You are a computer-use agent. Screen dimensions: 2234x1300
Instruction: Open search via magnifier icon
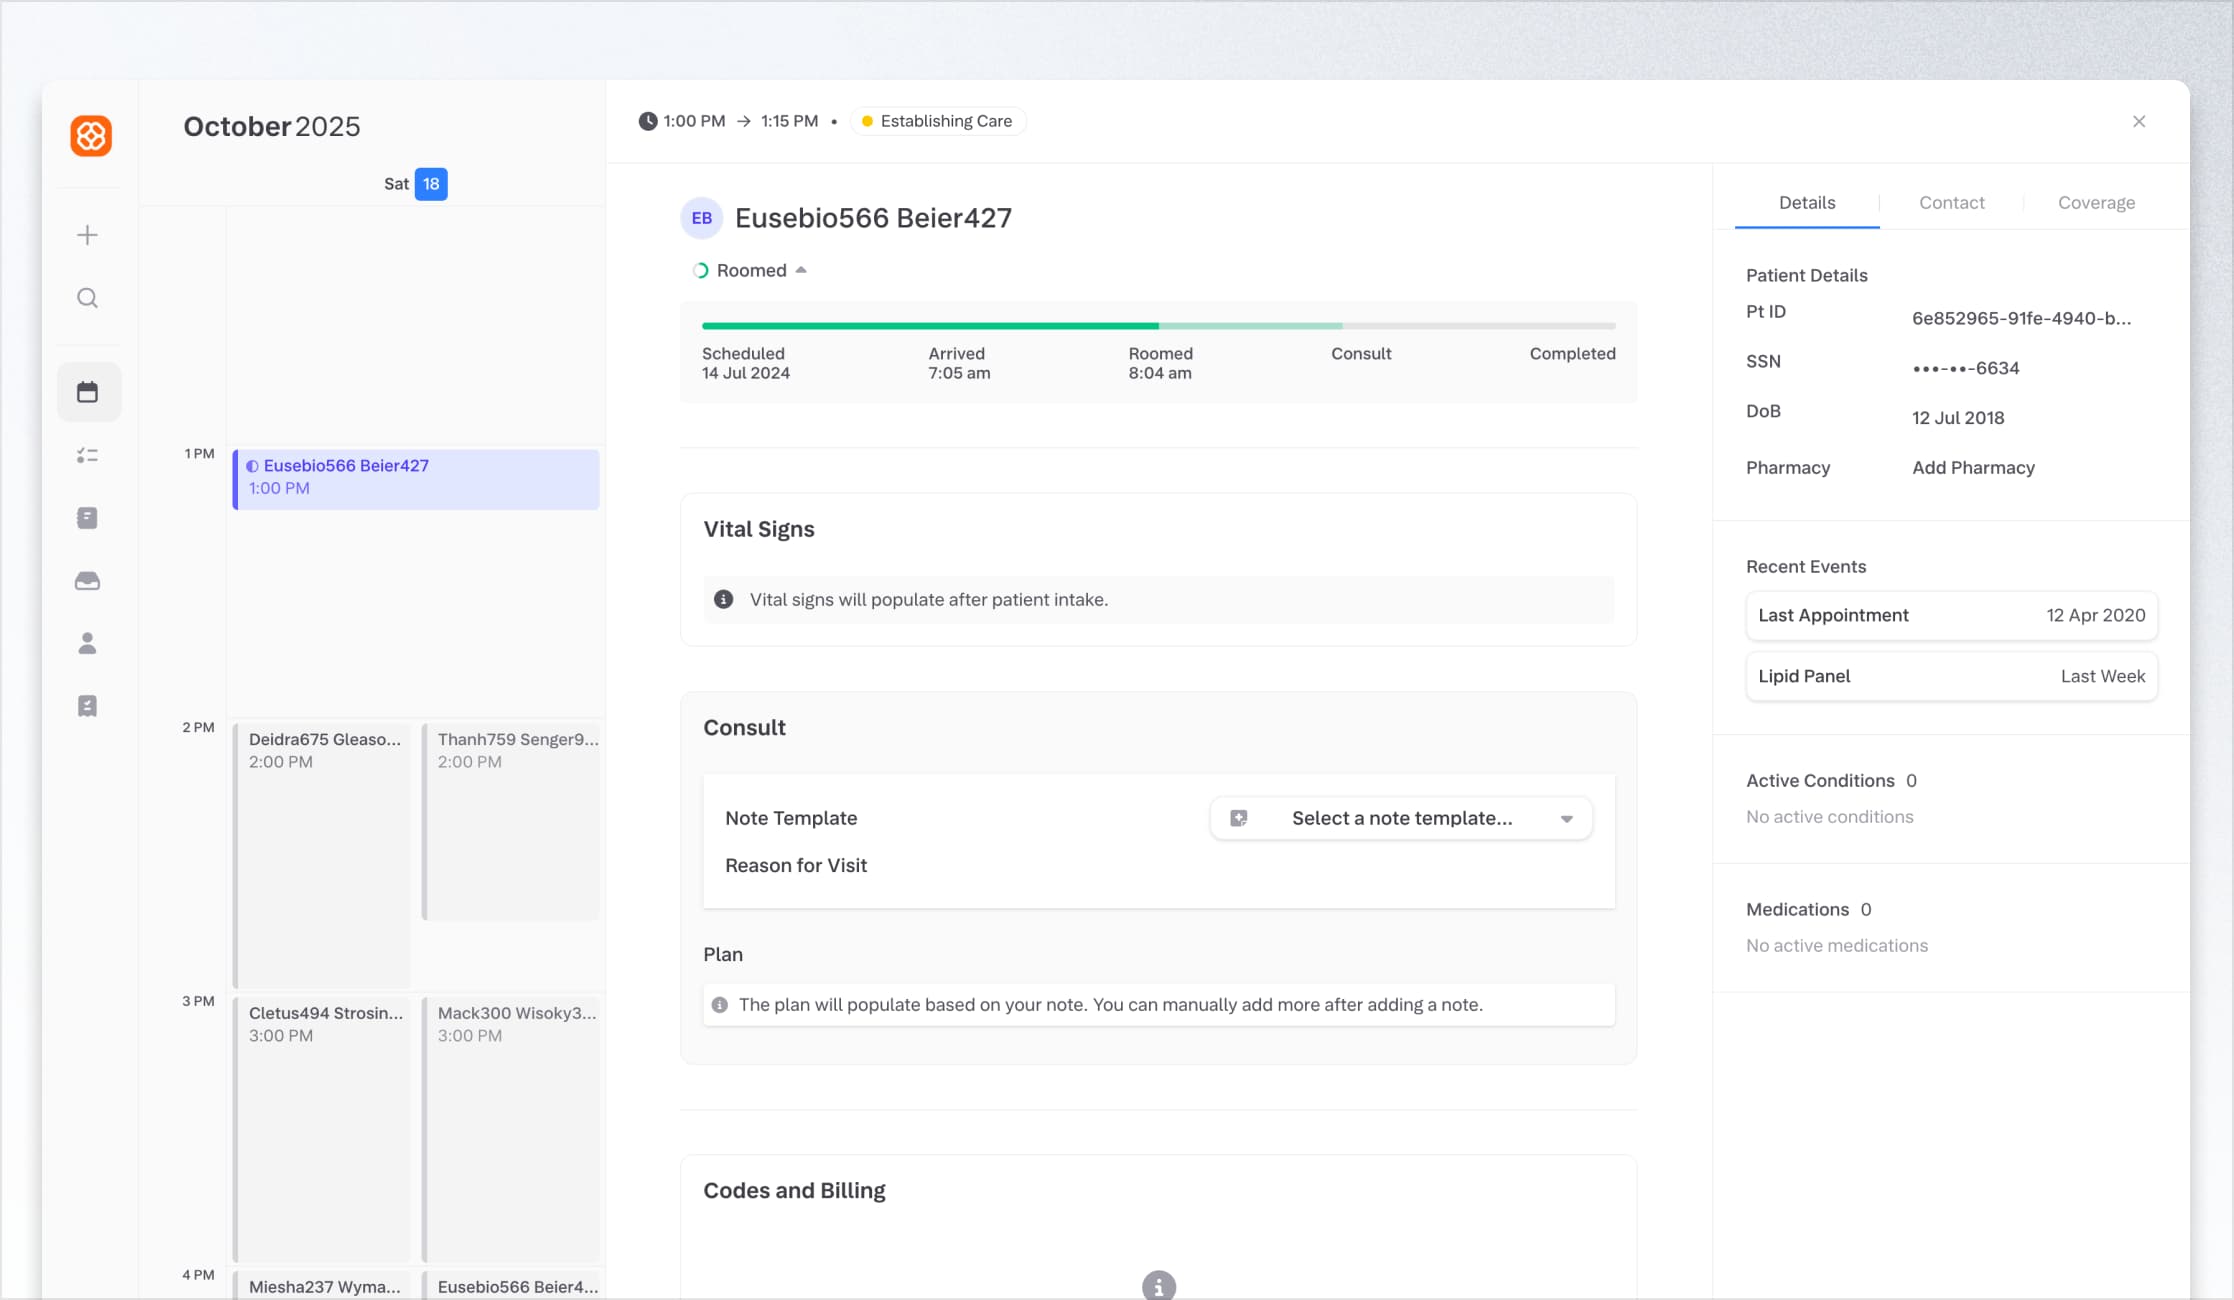pos(88,298)
